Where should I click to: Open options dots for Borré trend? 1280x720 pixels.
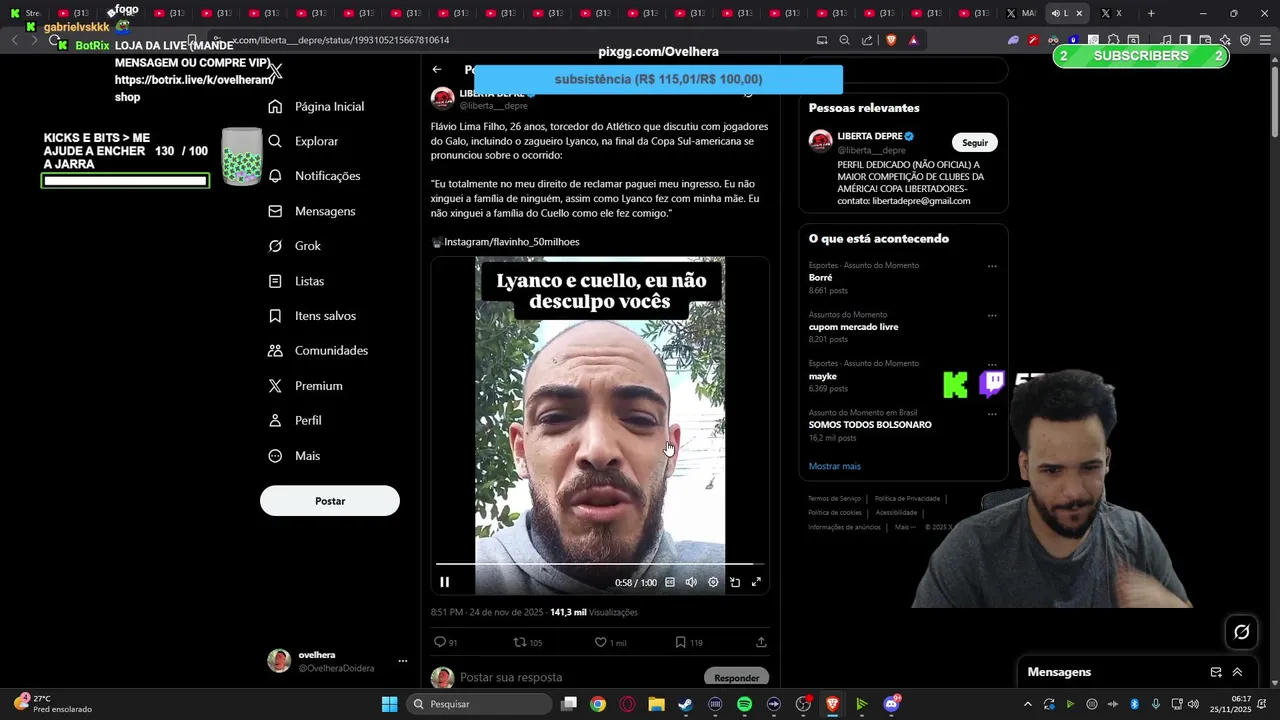point(992,267)
